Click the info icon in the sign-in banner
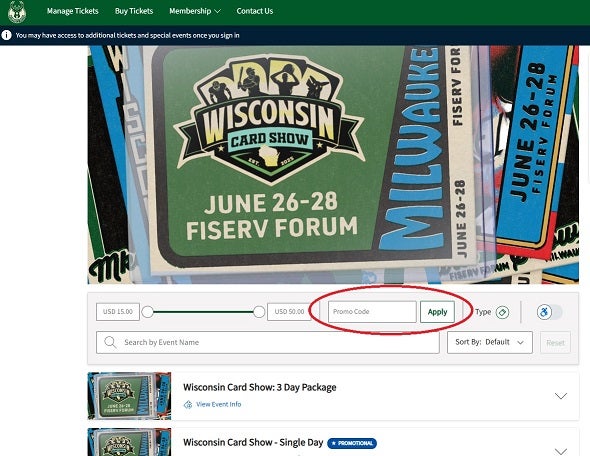590x456 pixels. (6, 35)
